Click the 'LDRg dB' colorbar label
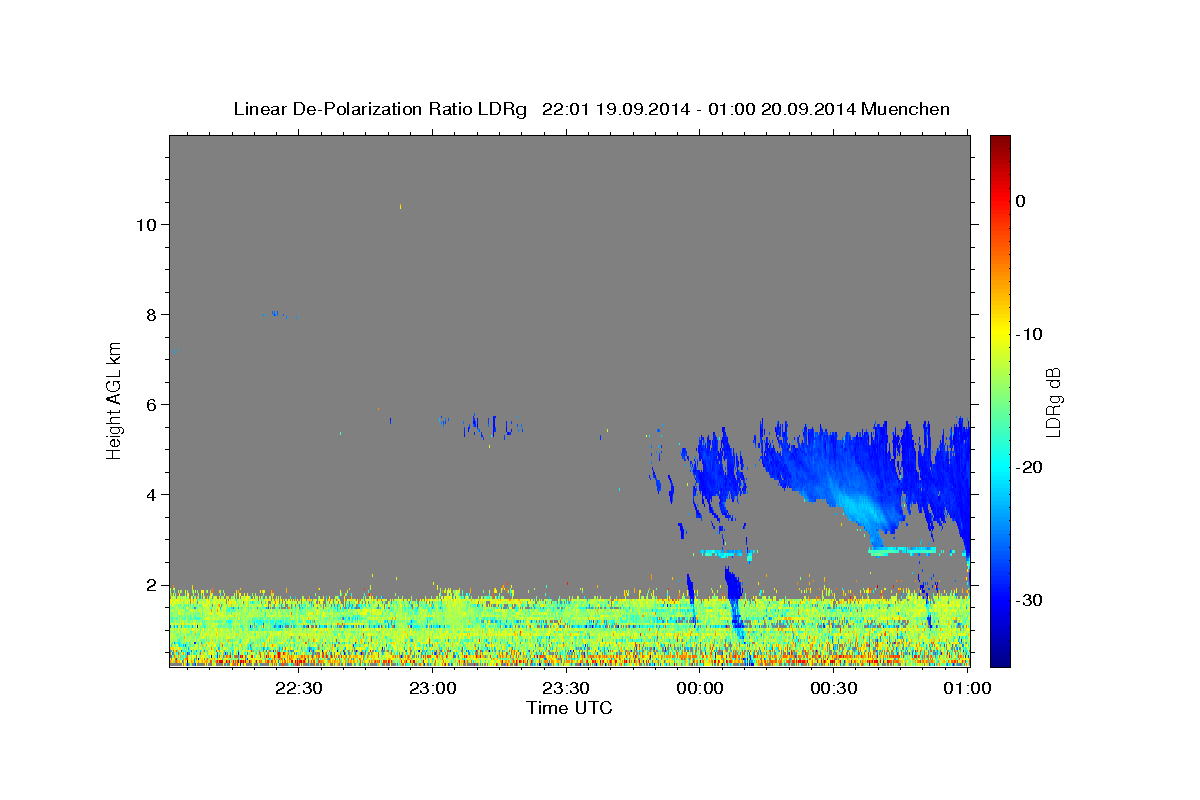This screenshot has width=1200, height=800. 1053,401
